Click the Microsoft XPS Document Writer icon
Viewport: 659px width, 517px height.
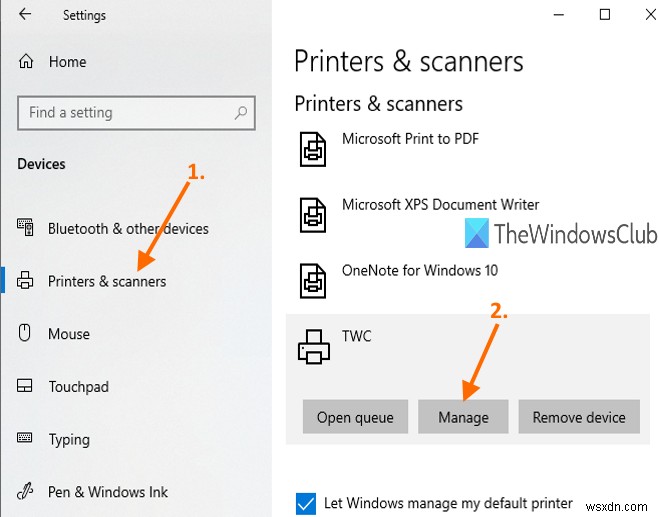[x=313, y=215]
